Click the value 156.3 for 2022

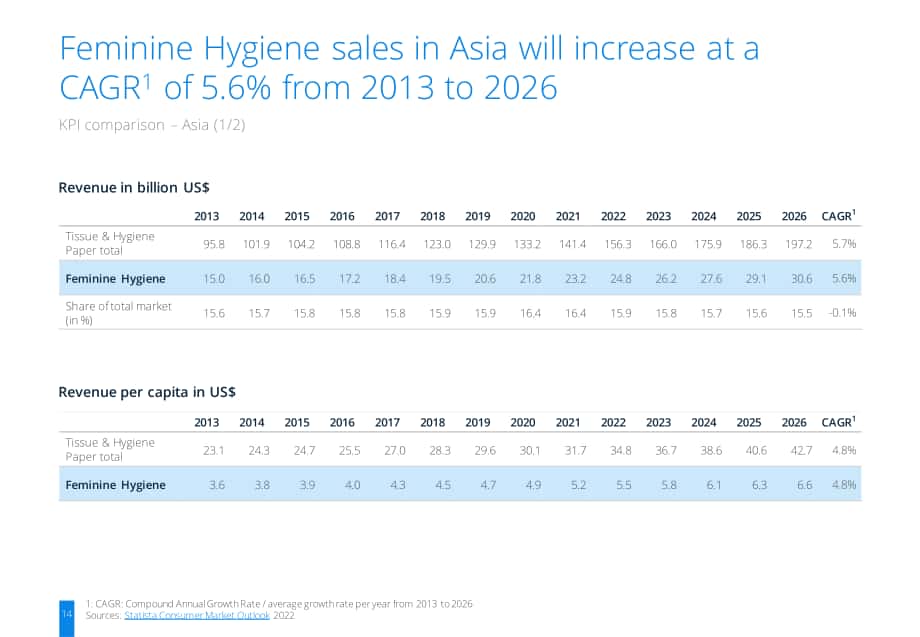(x=618, y=244)
